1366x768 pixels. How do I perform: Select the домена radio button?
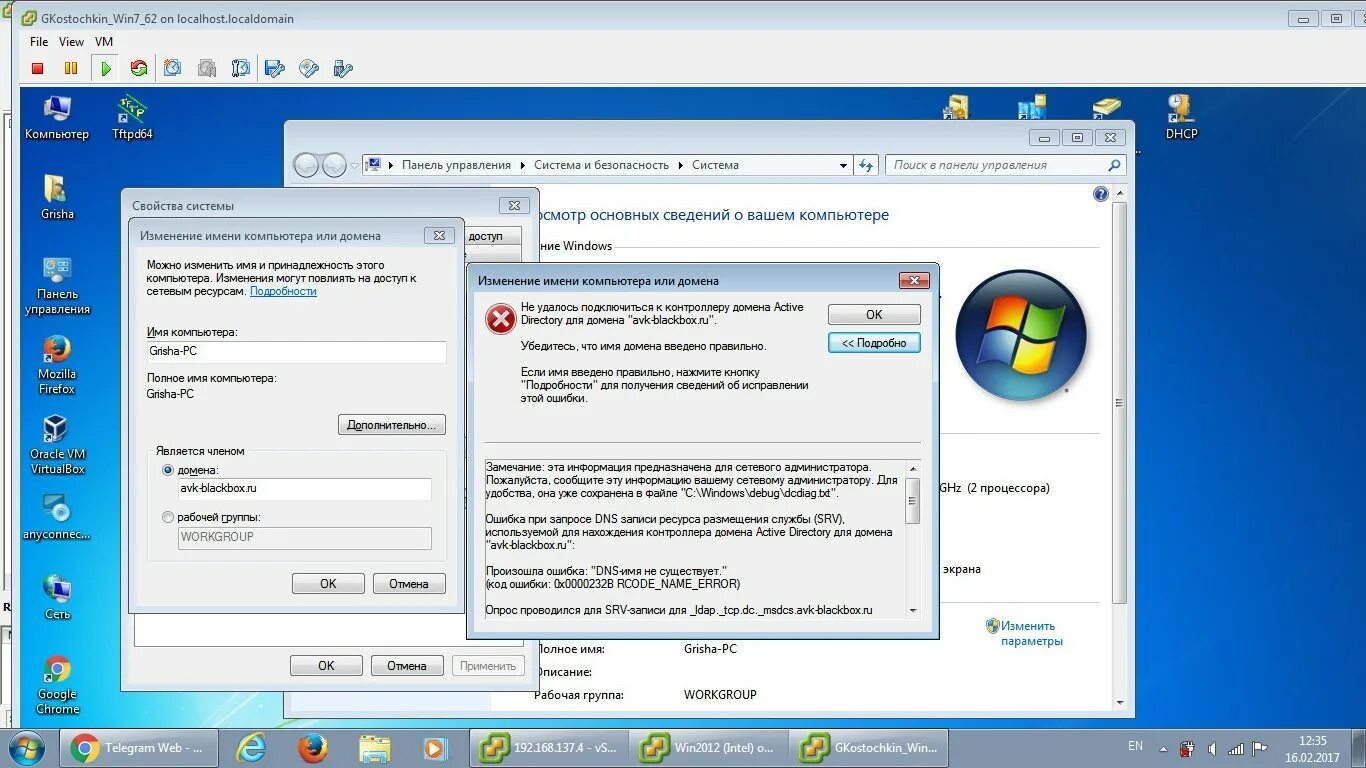(168, 470)
